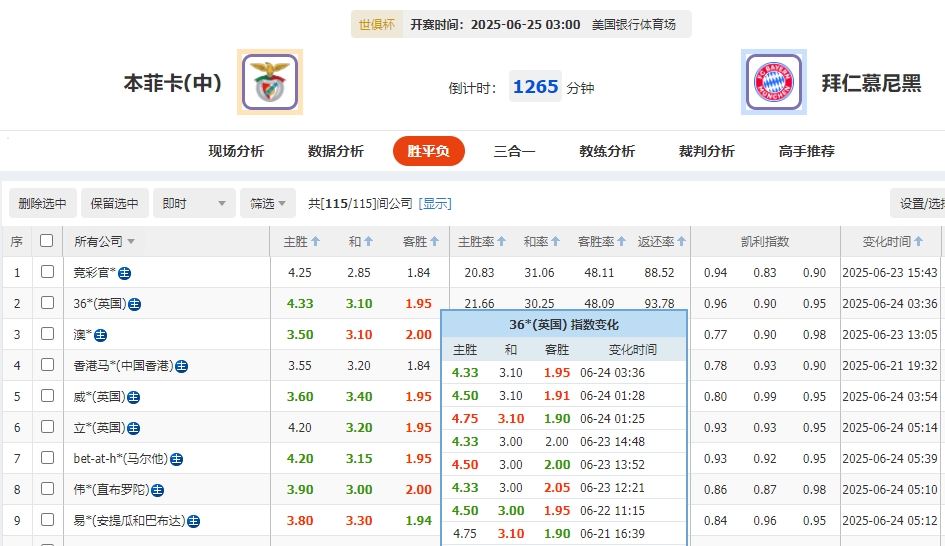Expand the 所有公司 filter dropdown
Viewport: 945px width, 546px height.
tap(130, 242)
